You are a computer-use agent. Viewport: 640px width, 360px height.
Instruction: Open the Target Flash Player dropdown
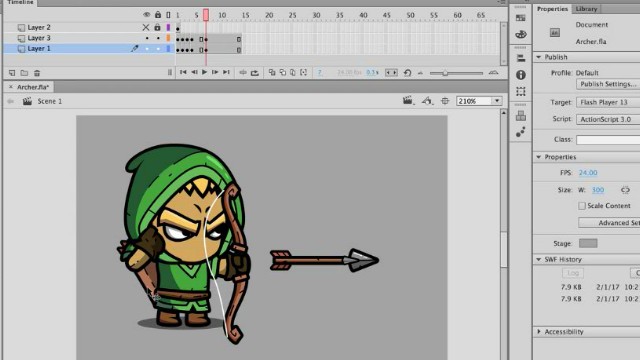[608, 102]
